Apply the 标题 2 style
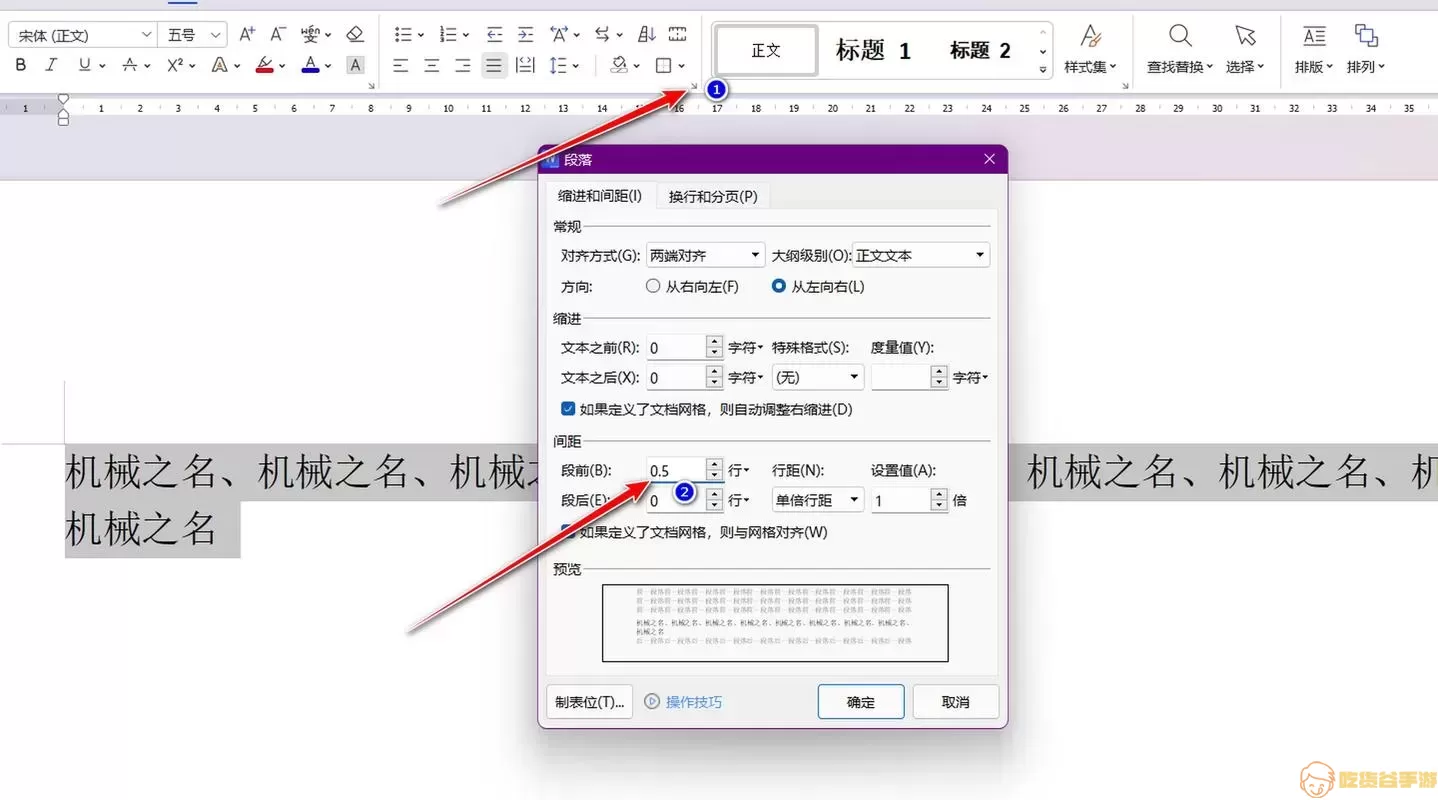Screen dimensions: 1438x800 [x=980, y=50]
